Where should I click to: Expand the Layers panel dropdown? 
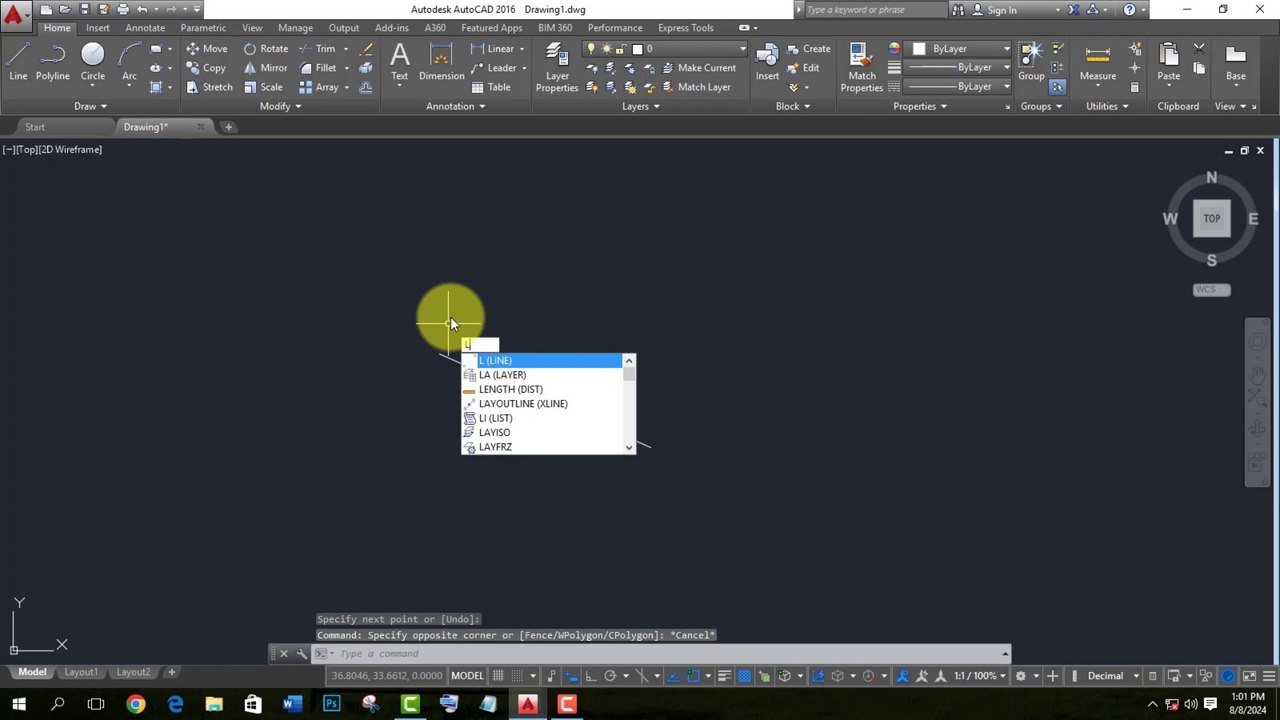[x=640, y=106]
